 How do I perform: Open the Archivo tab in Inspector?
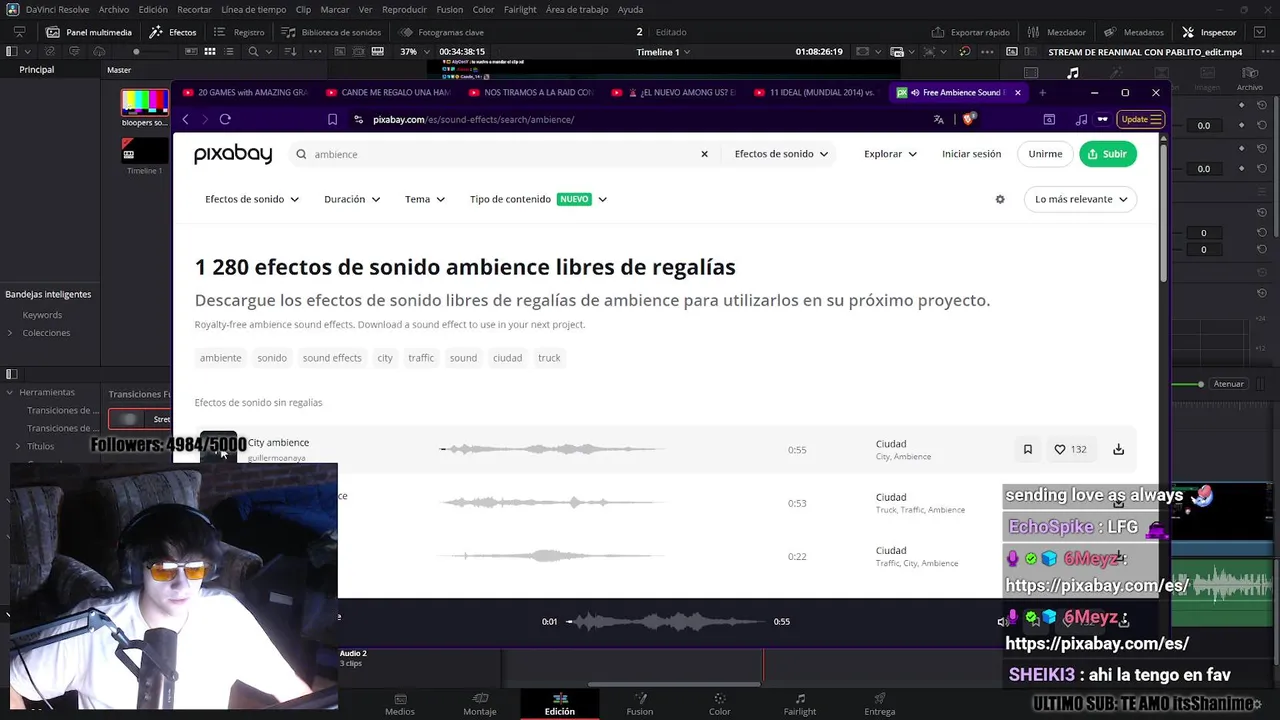click(x=1249, y=79)
